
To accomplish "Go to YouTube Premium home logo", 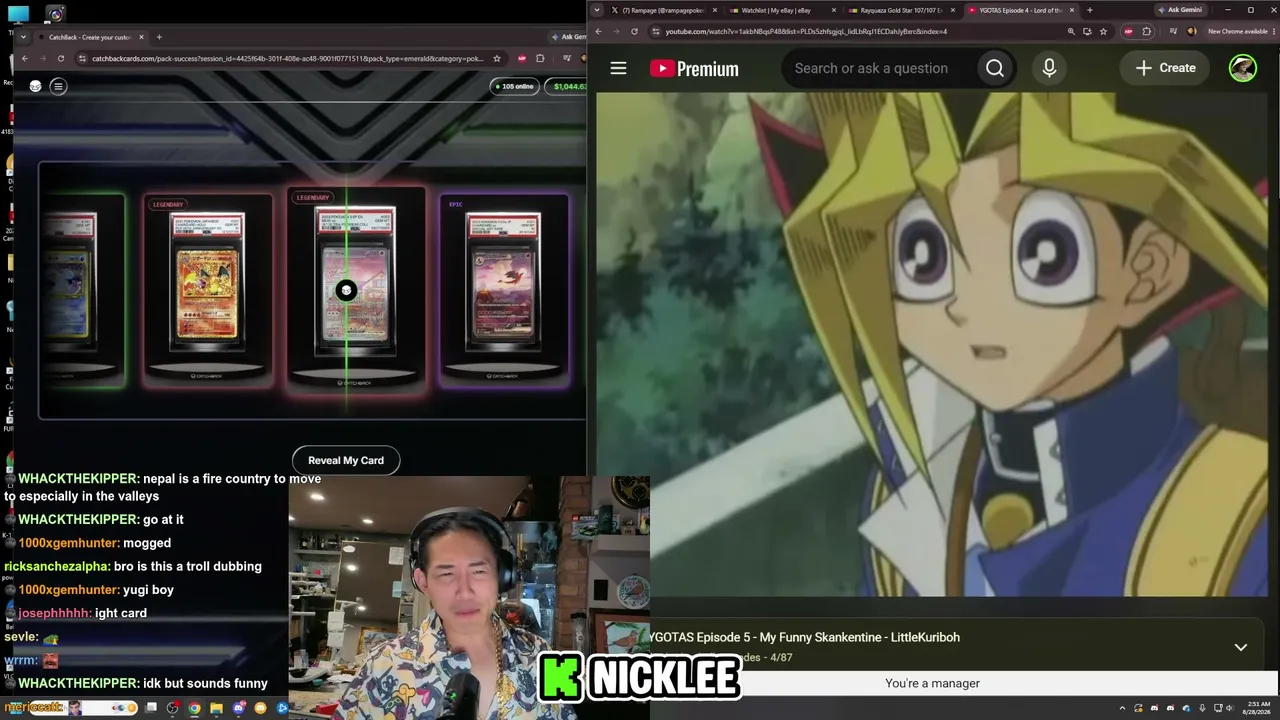I will pos(694,68).
